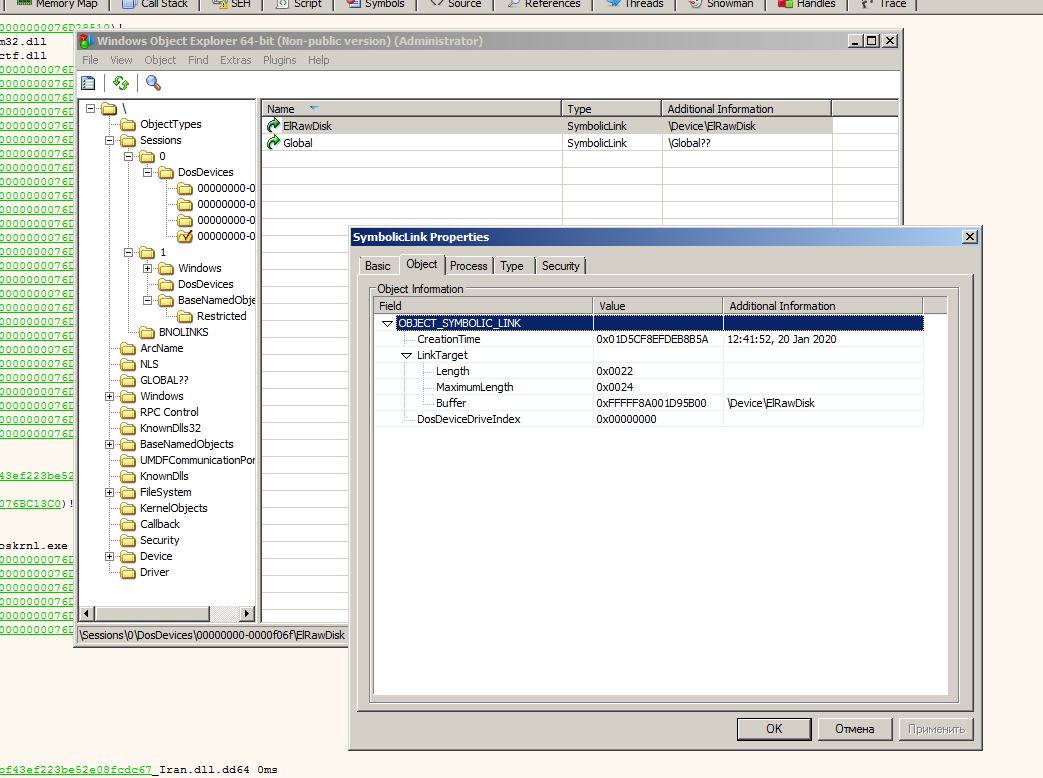Collapse the root backslash node

pyautogui.click(x=90, y=108)
